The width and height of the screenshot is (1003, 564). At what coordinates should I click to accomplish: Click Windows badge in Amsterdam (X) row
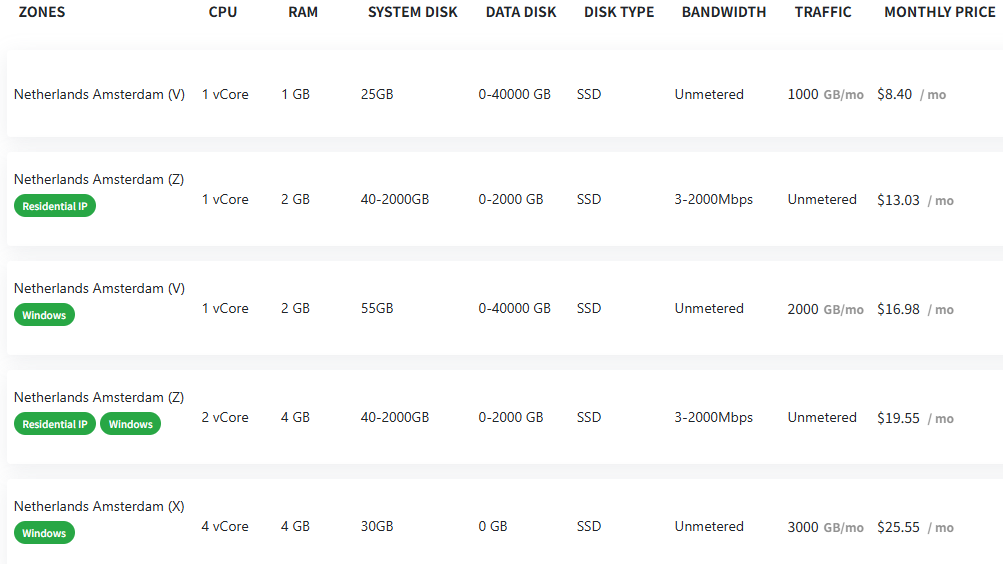coord(44,533)
